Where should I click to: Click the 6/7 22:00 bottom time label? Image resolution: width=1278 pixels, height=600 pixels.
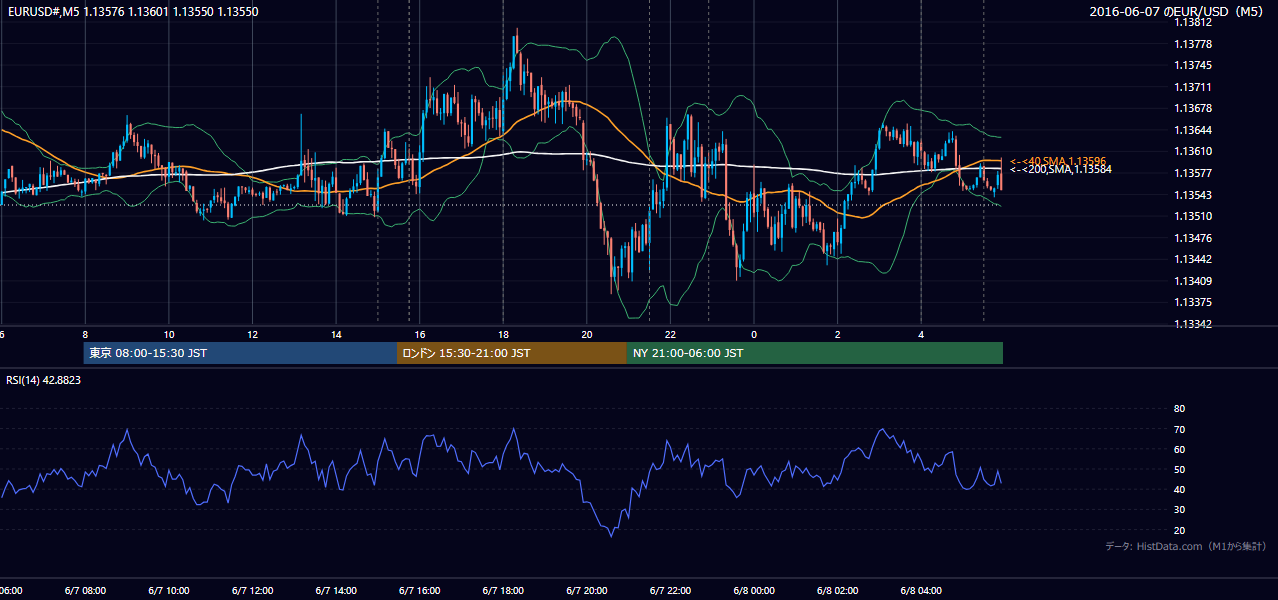tap(671, 591)
